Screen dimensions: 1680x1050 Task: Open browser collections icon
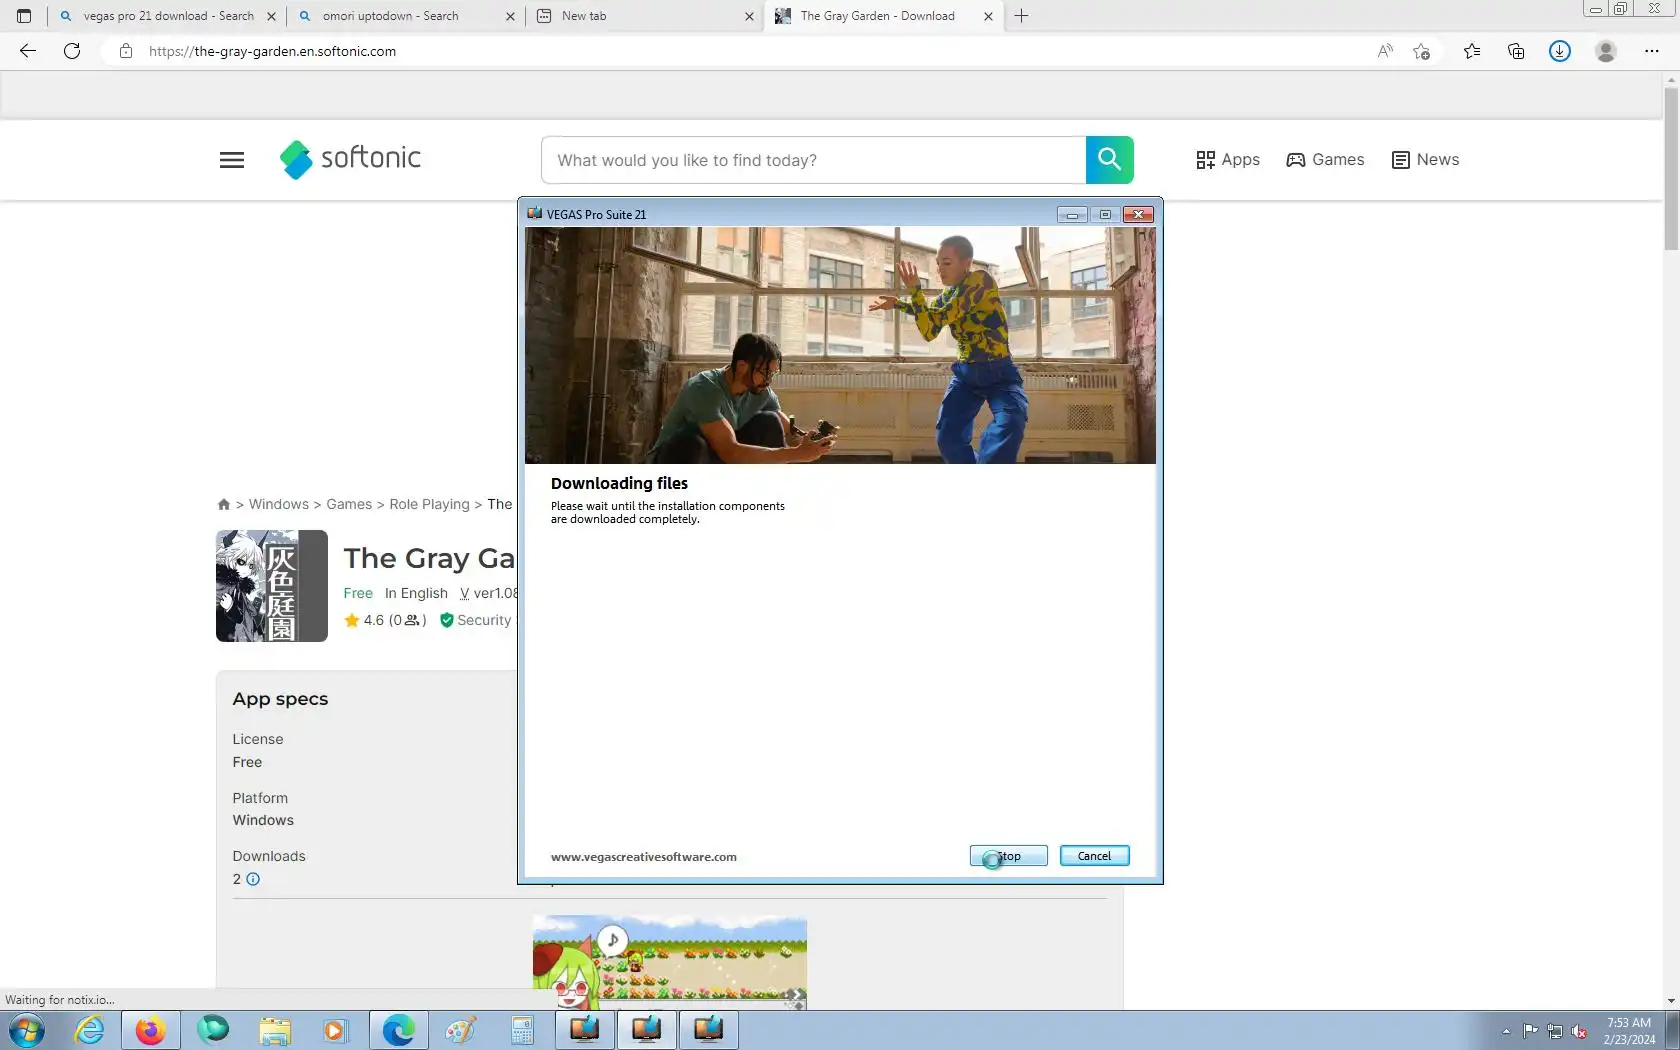coord(1516,51)
